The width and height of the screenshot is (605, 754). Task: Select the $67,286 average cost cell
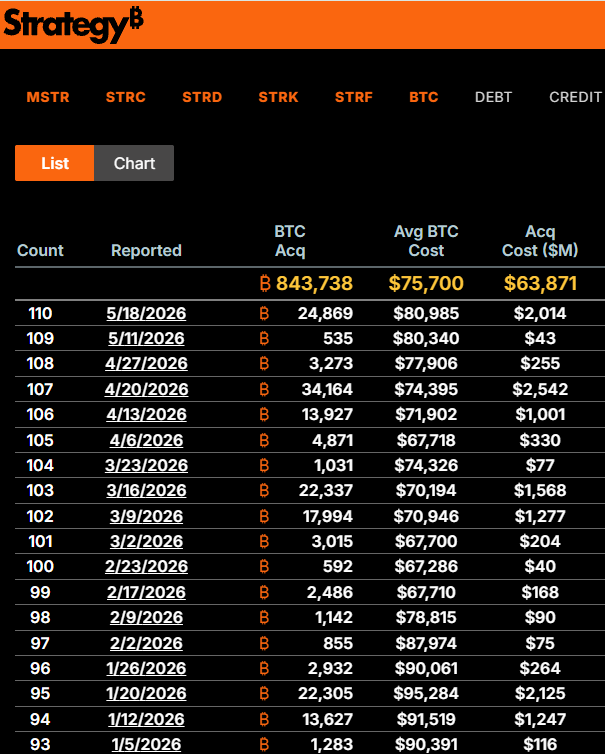pos(426,566)
